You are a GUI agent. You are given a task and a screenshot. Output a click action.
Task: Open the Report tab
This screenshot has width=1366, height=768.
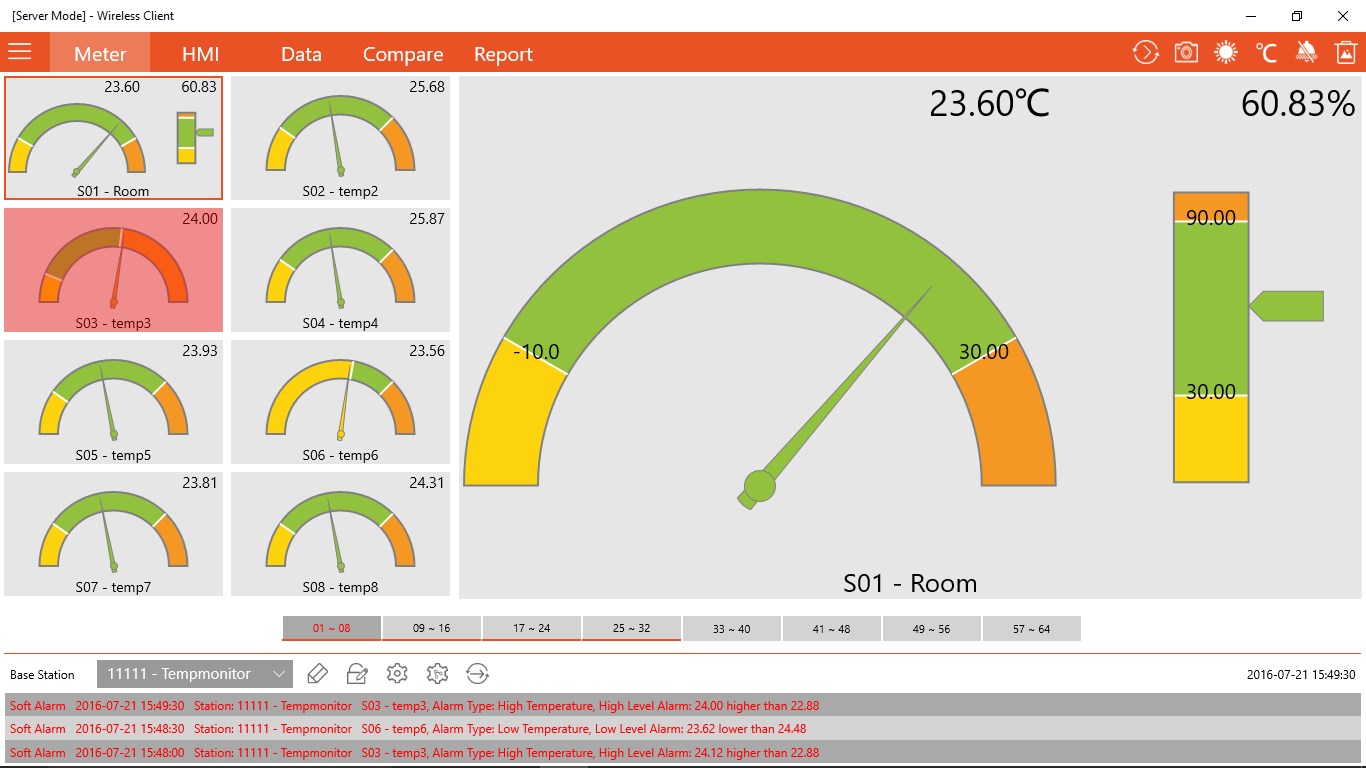coord(503,54)
